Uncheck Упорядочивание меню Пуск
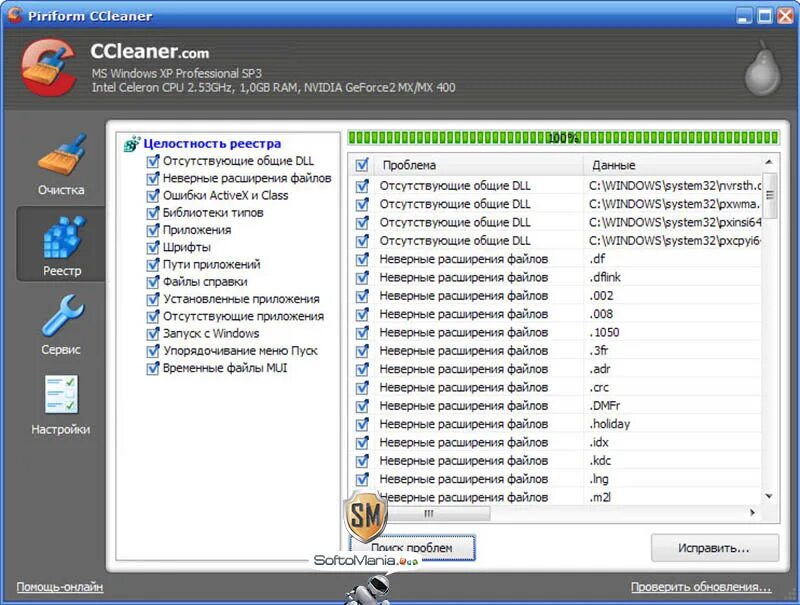 point(153,351)
